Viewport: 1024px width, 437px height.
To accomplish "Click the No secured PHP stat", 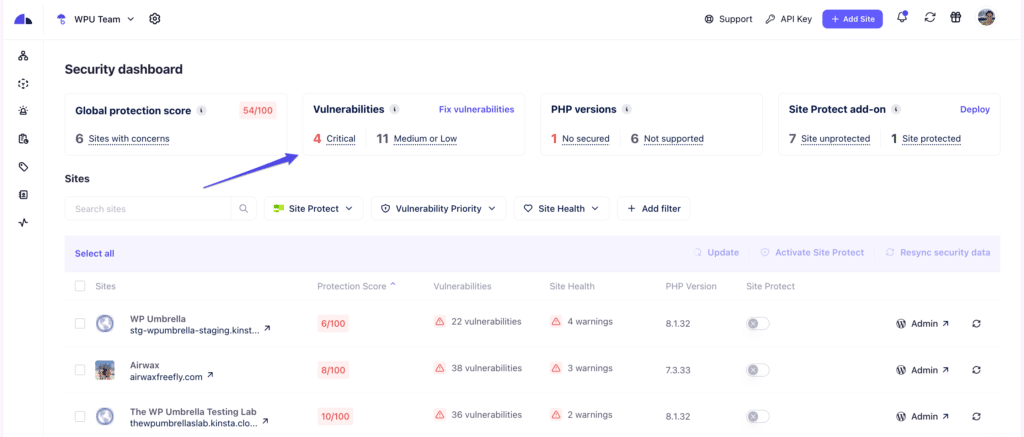I will pos(580,138).
